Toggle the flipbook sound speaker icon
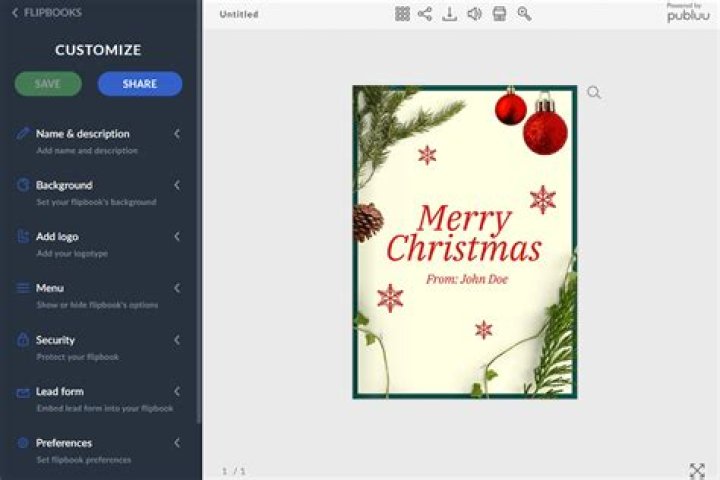 point(474,14)
